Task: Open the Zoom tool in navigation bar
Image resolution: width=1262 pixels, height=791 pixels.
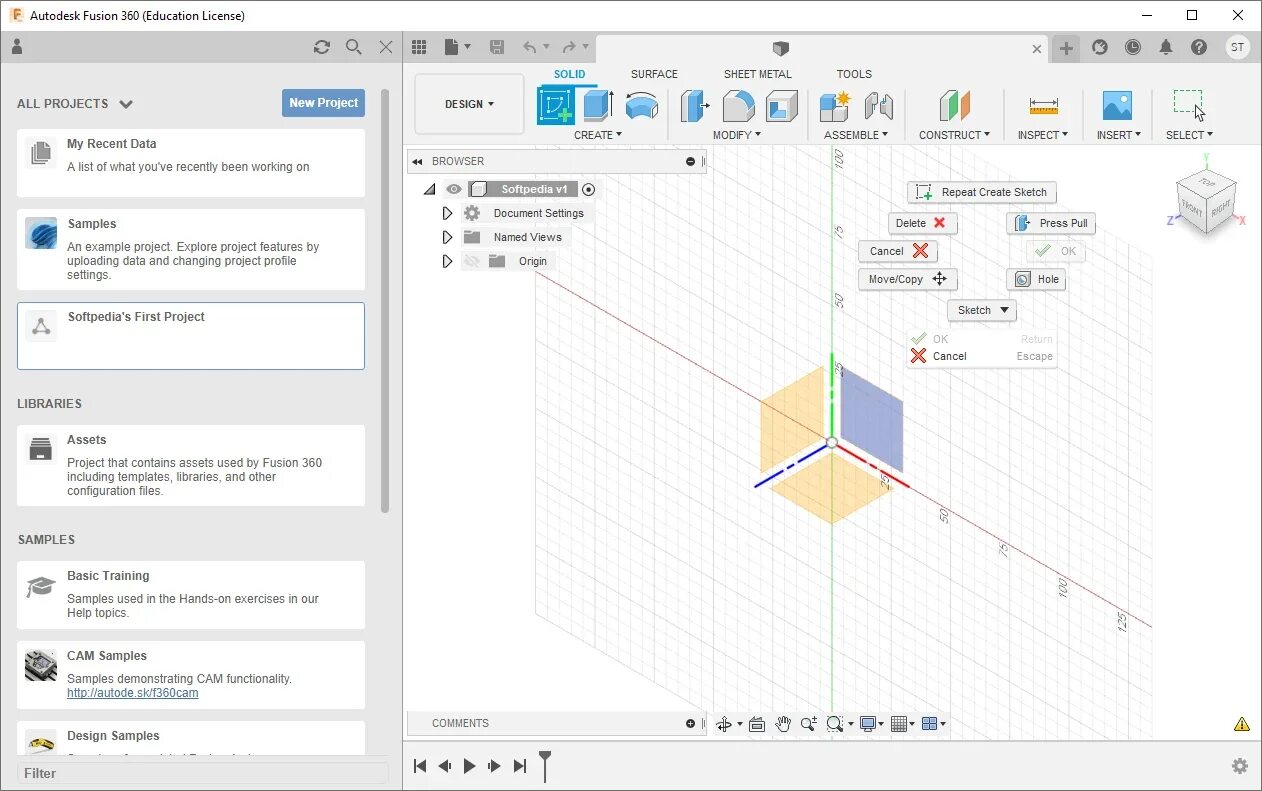Action: (x=808, y=723)
